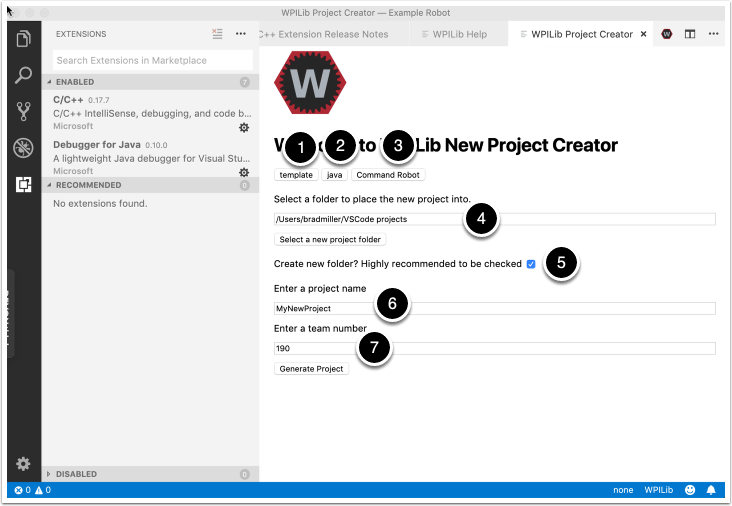Viewport: 732px width, 506px height.
Task: Switch to the WPILib Help tab
Action: pos(459,34)
